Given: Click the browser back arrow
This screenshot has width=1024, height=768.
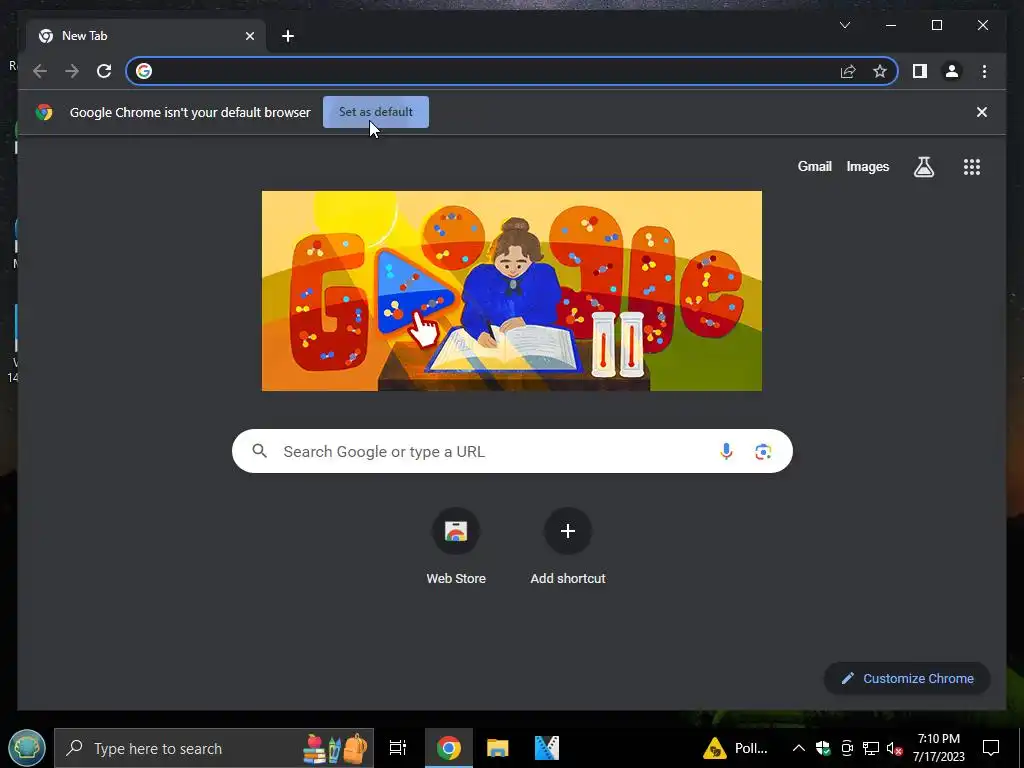Looking at the screenshot, I should (40, 71).
